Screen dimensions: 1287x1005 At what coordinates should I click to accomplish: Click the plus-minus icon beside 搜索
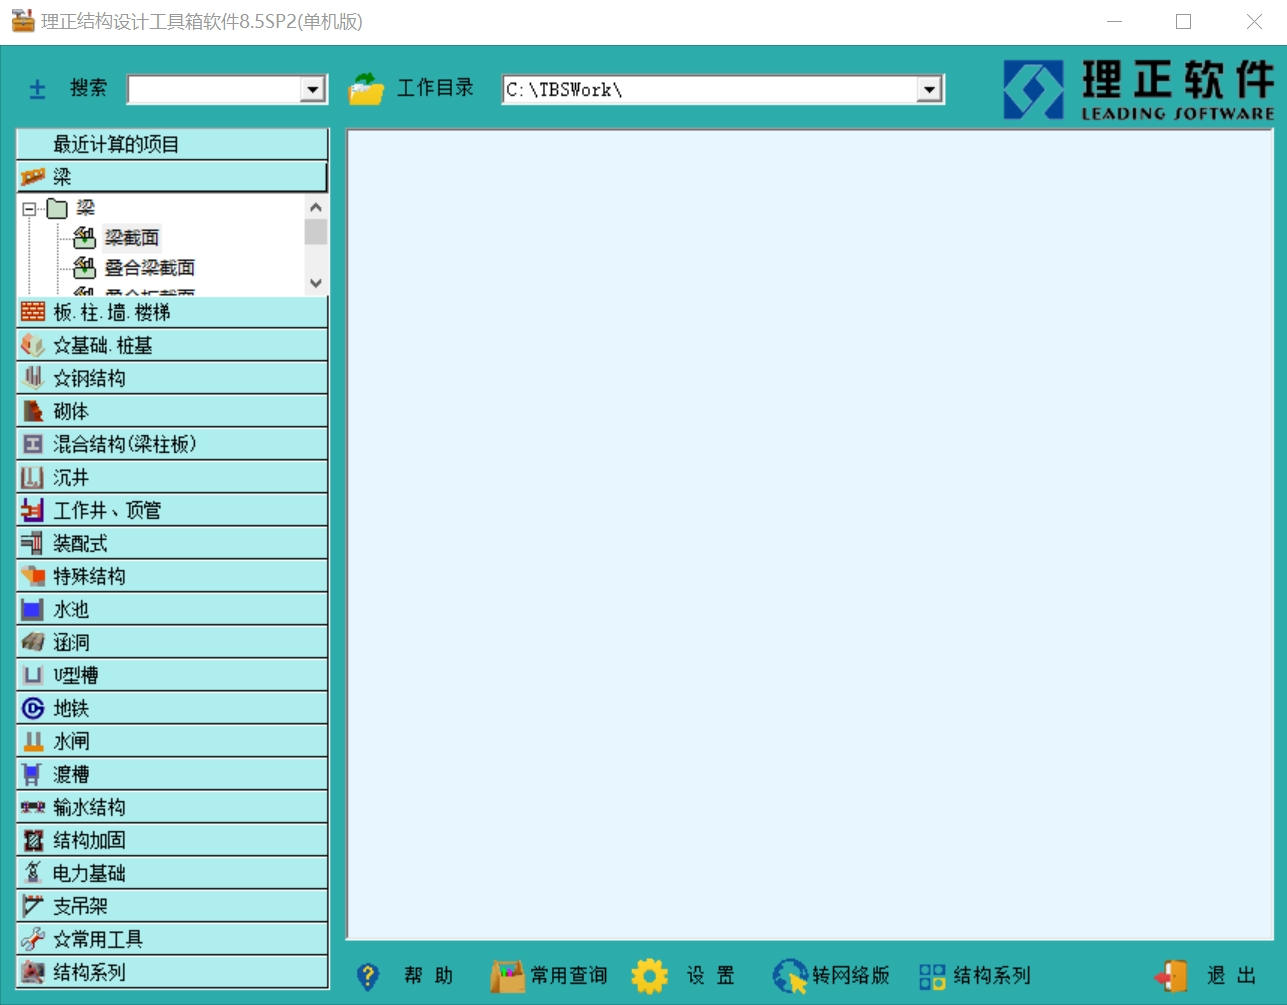(x=38, y=90)
